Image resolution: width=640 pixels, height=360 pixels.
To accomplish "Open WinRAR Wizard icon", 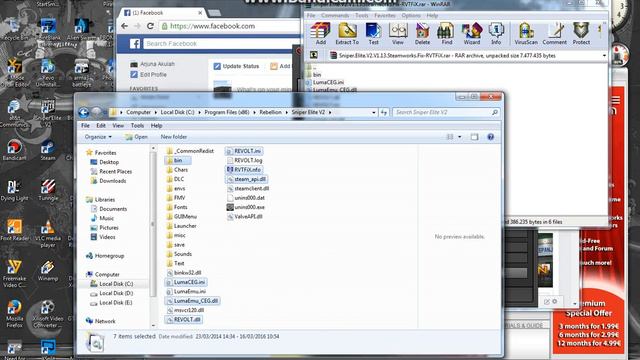I will pyautogui.click(x=471, y=33).
